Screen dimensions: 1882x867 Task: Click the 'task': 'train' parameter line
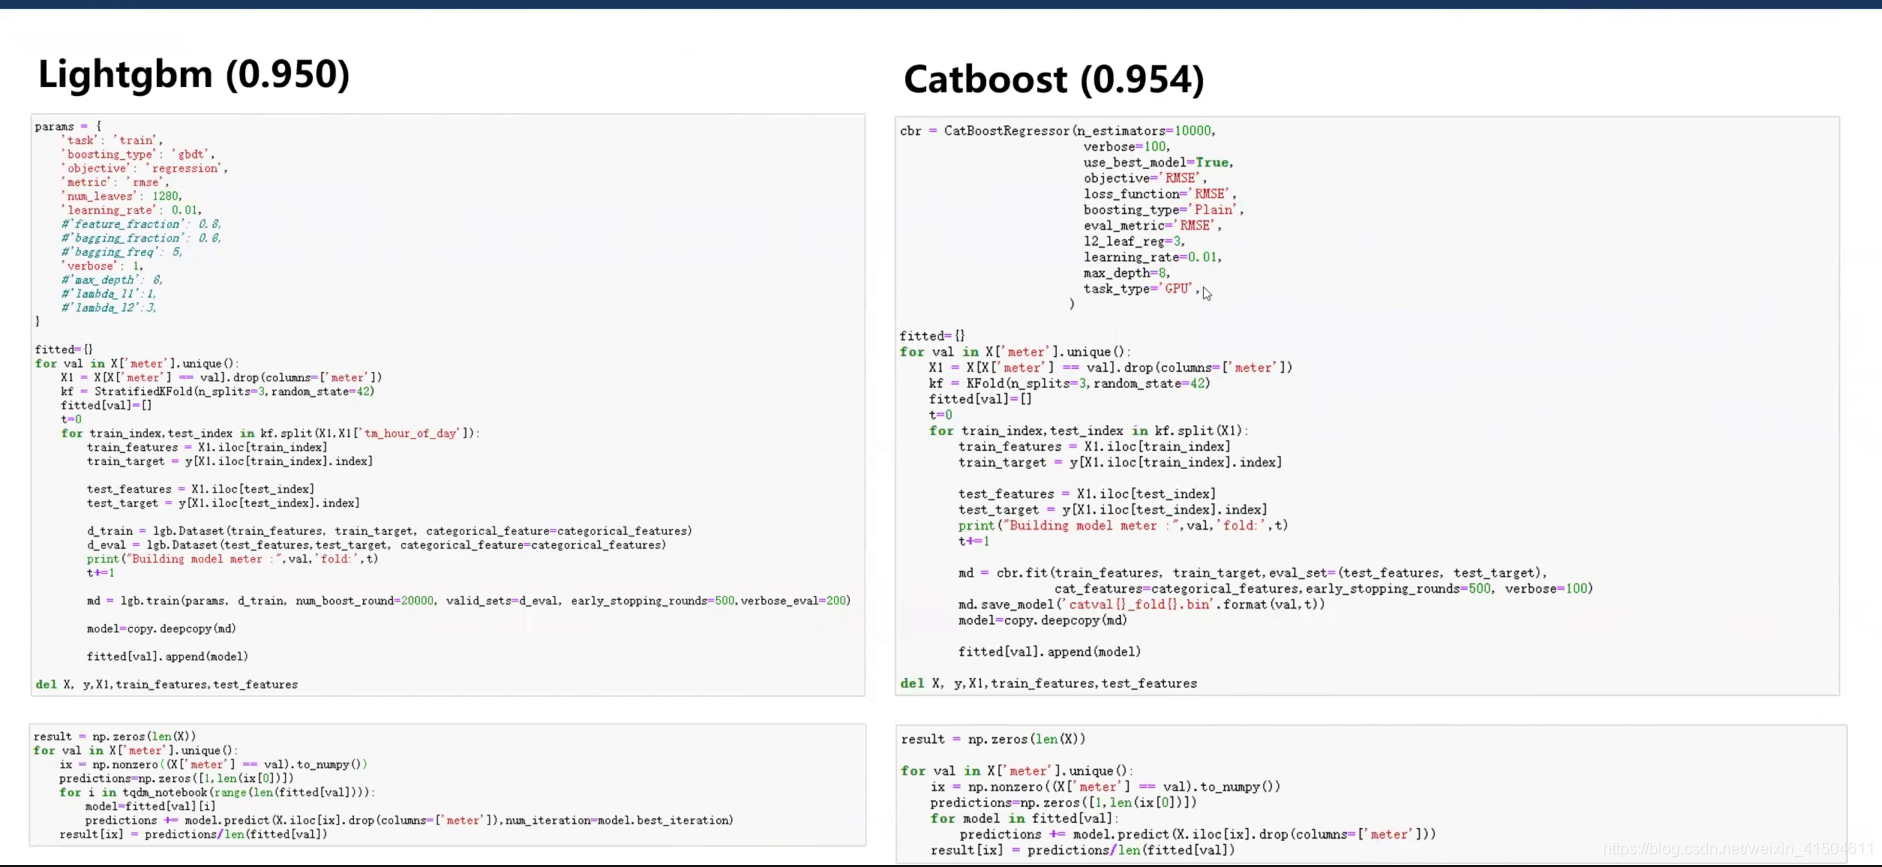pos(111,141)
